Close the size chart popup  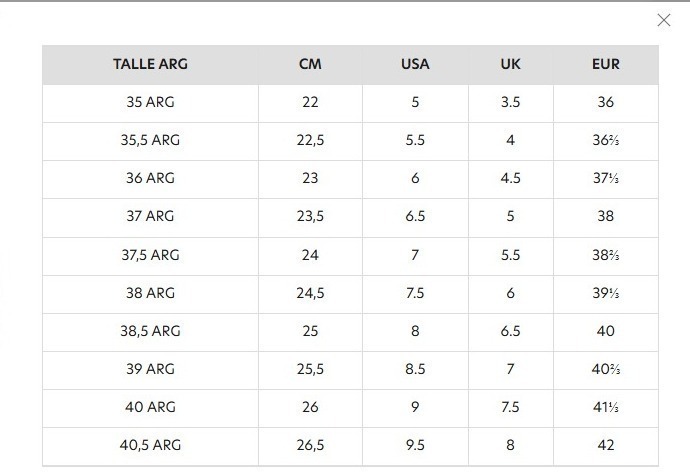[x=664, y=20]
